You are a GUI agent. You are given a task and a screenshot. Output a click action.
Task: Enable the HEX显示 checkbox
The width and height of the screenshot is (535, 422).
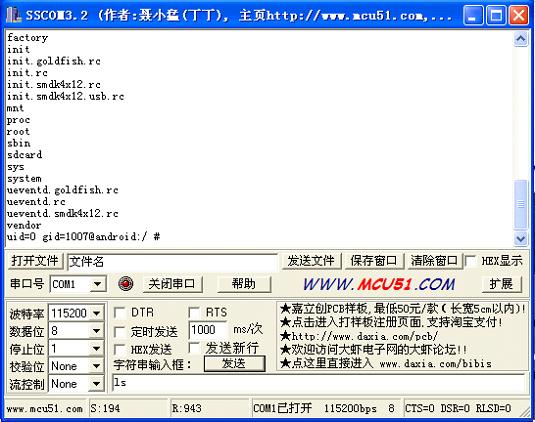tap(471, 261)
